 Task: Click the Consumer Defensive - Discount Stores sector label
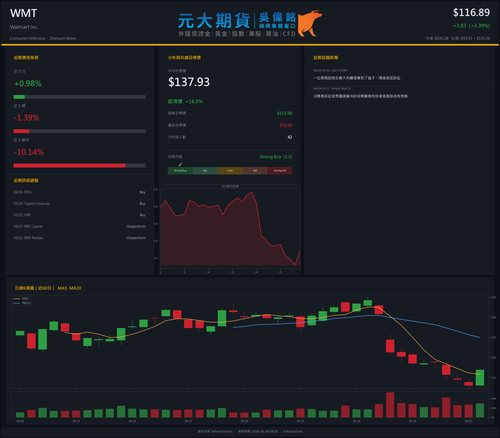coord(43,38)
